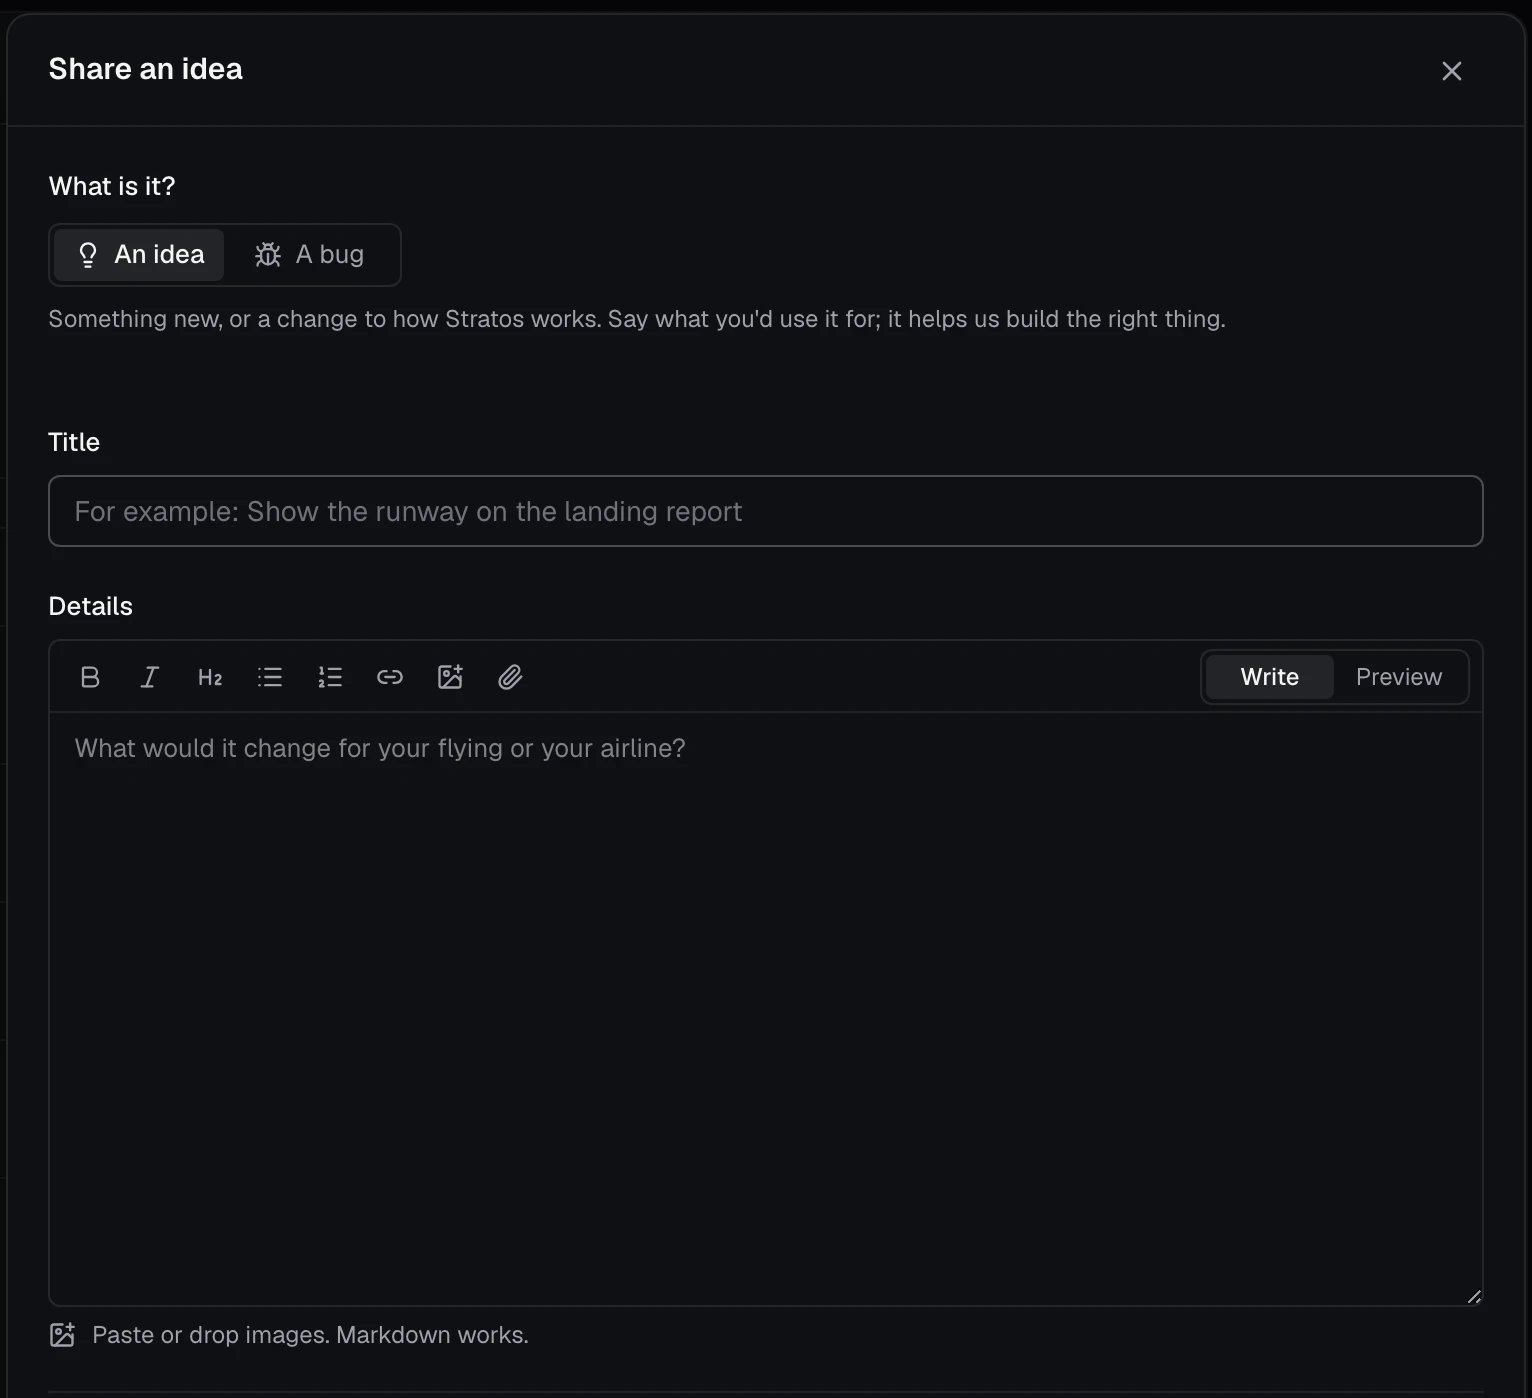The width and height of the screenshot is (1532, 1398).
Task: Click the image icon beside 'Paste or drop images'
Action: (62, 1335)
